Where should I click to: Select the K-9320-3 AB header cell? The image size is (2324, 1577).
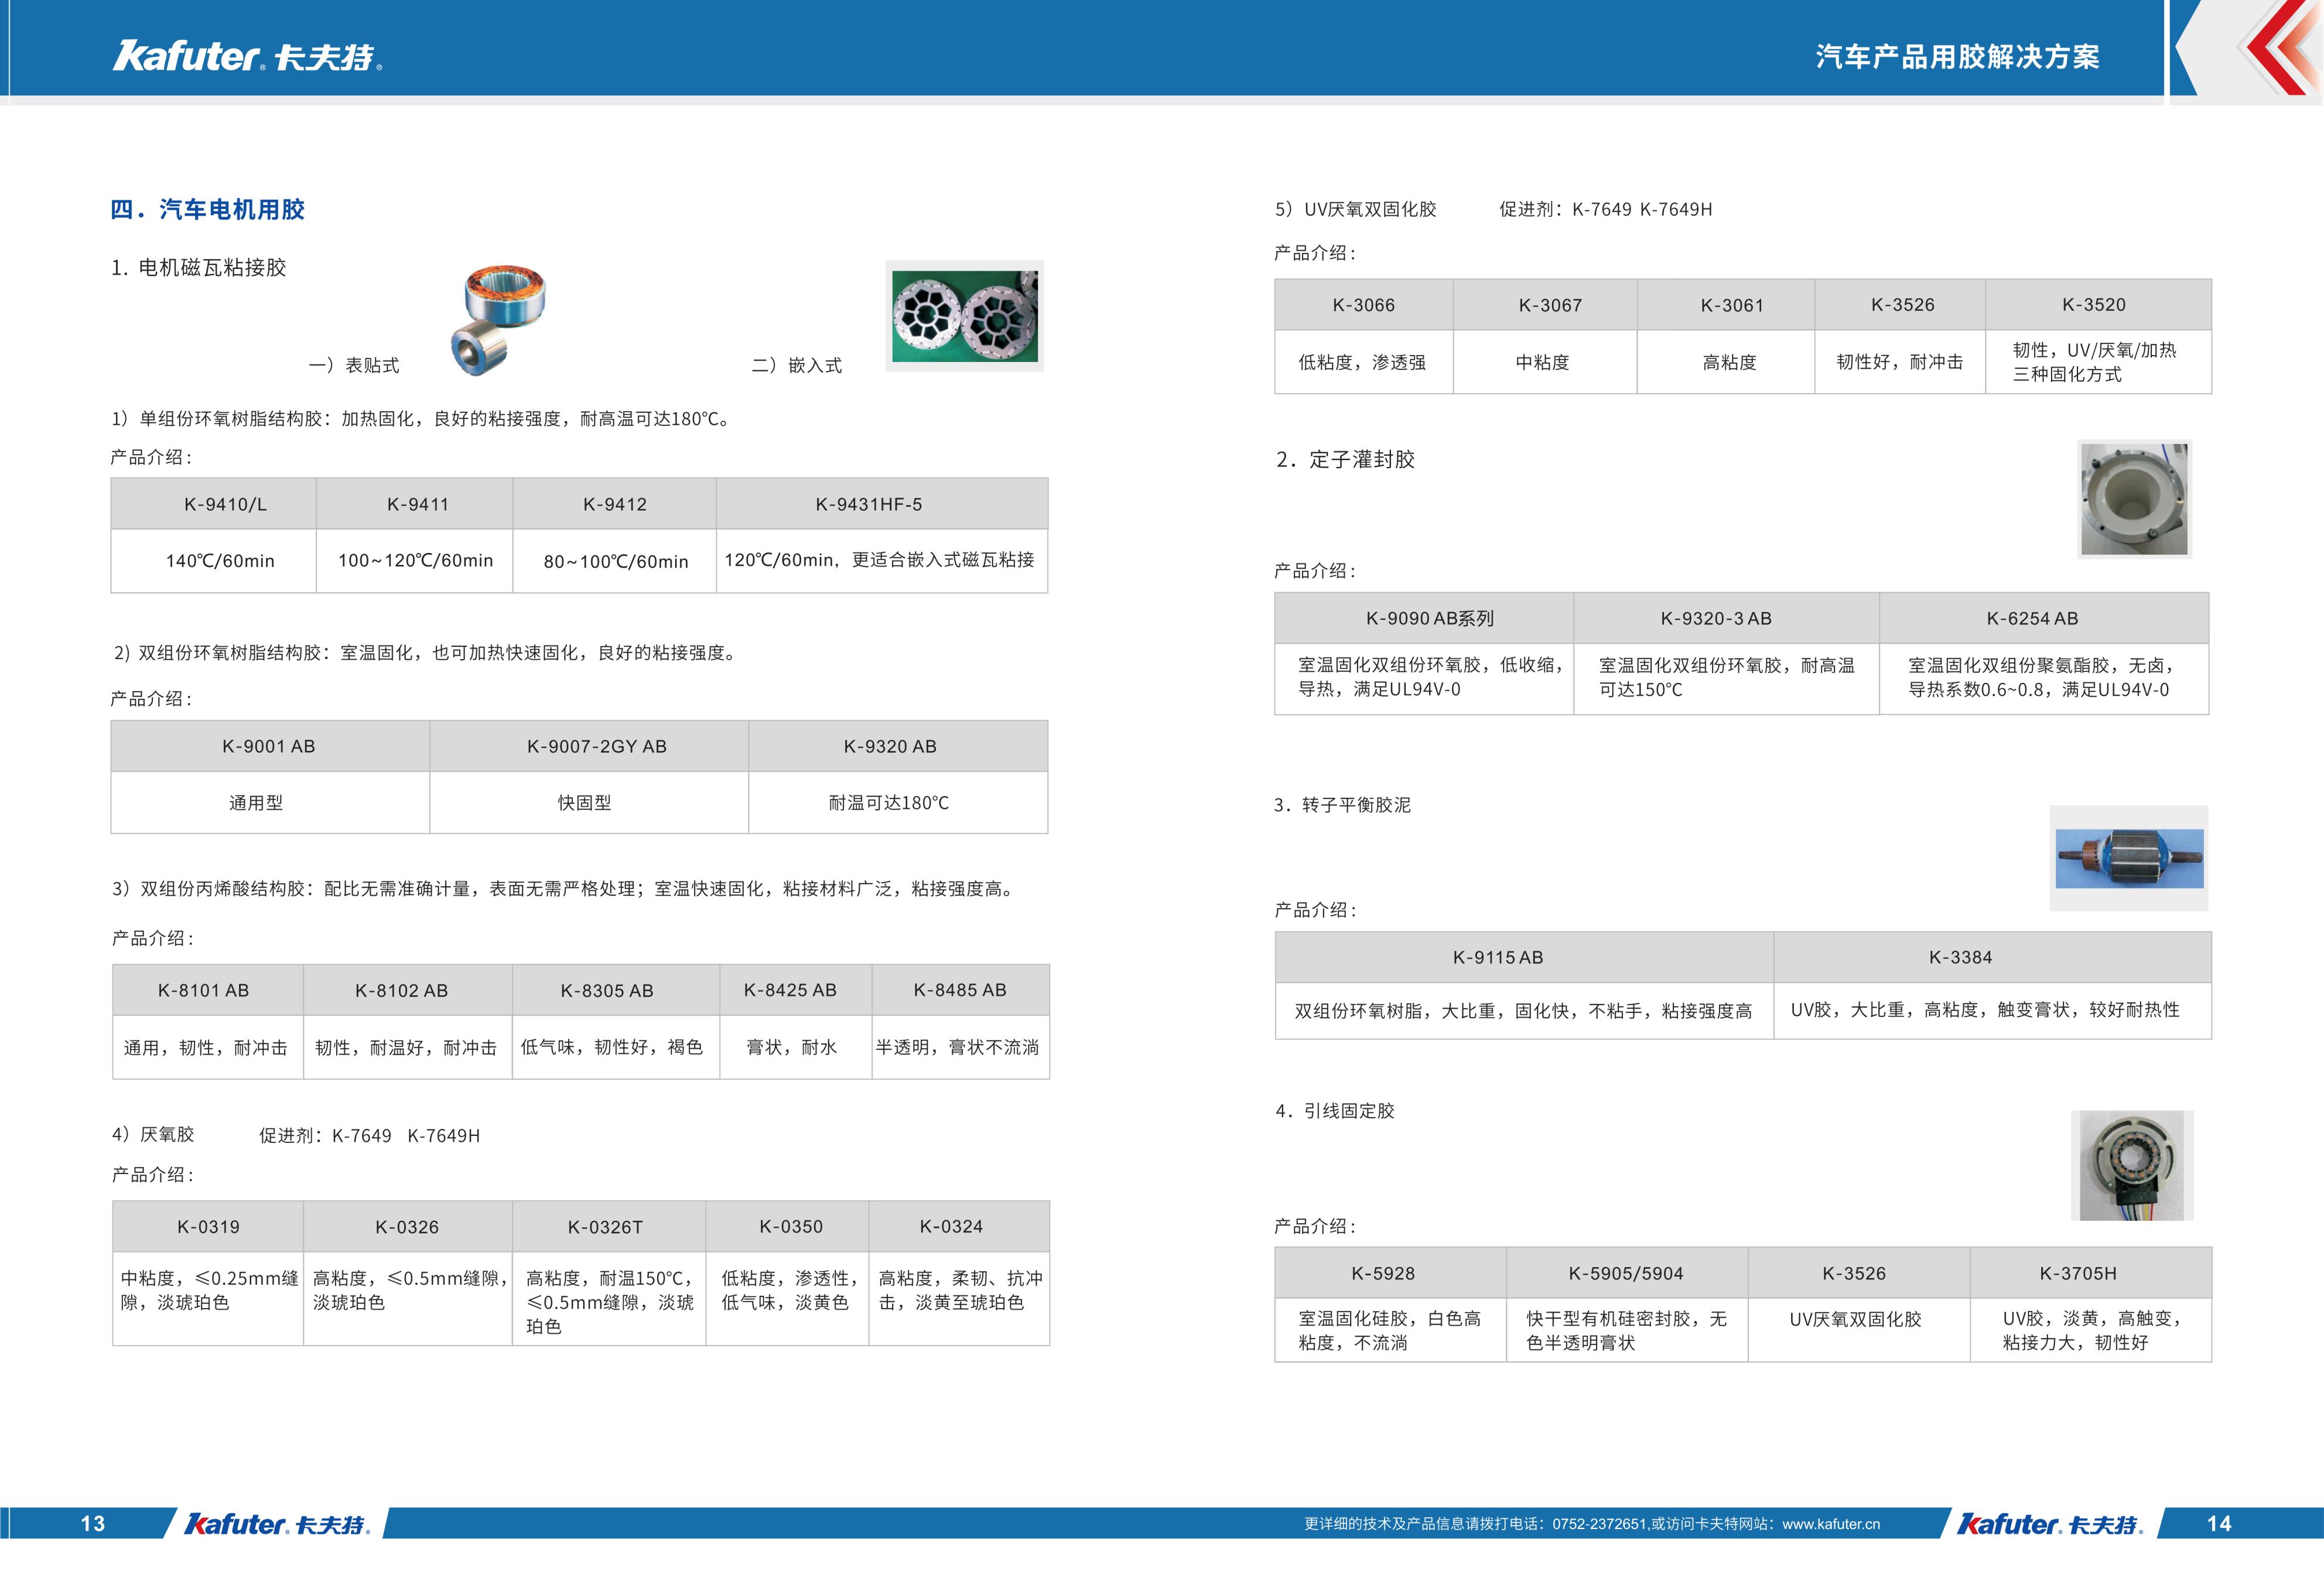1726,618
